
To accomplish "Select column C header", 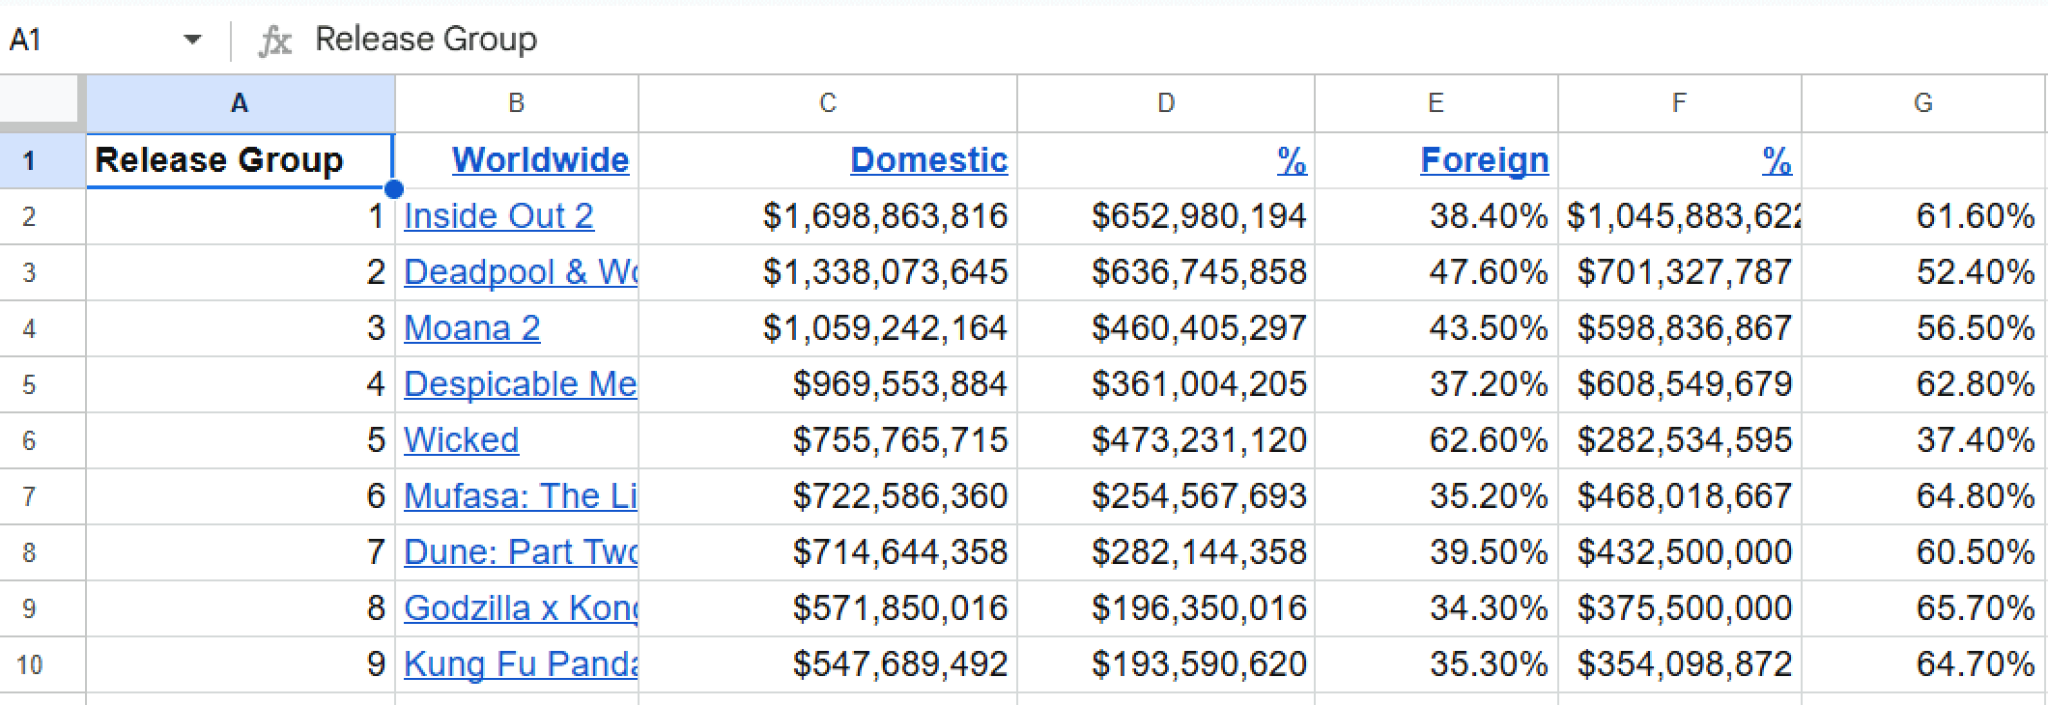I will click(x=827, y=103).
